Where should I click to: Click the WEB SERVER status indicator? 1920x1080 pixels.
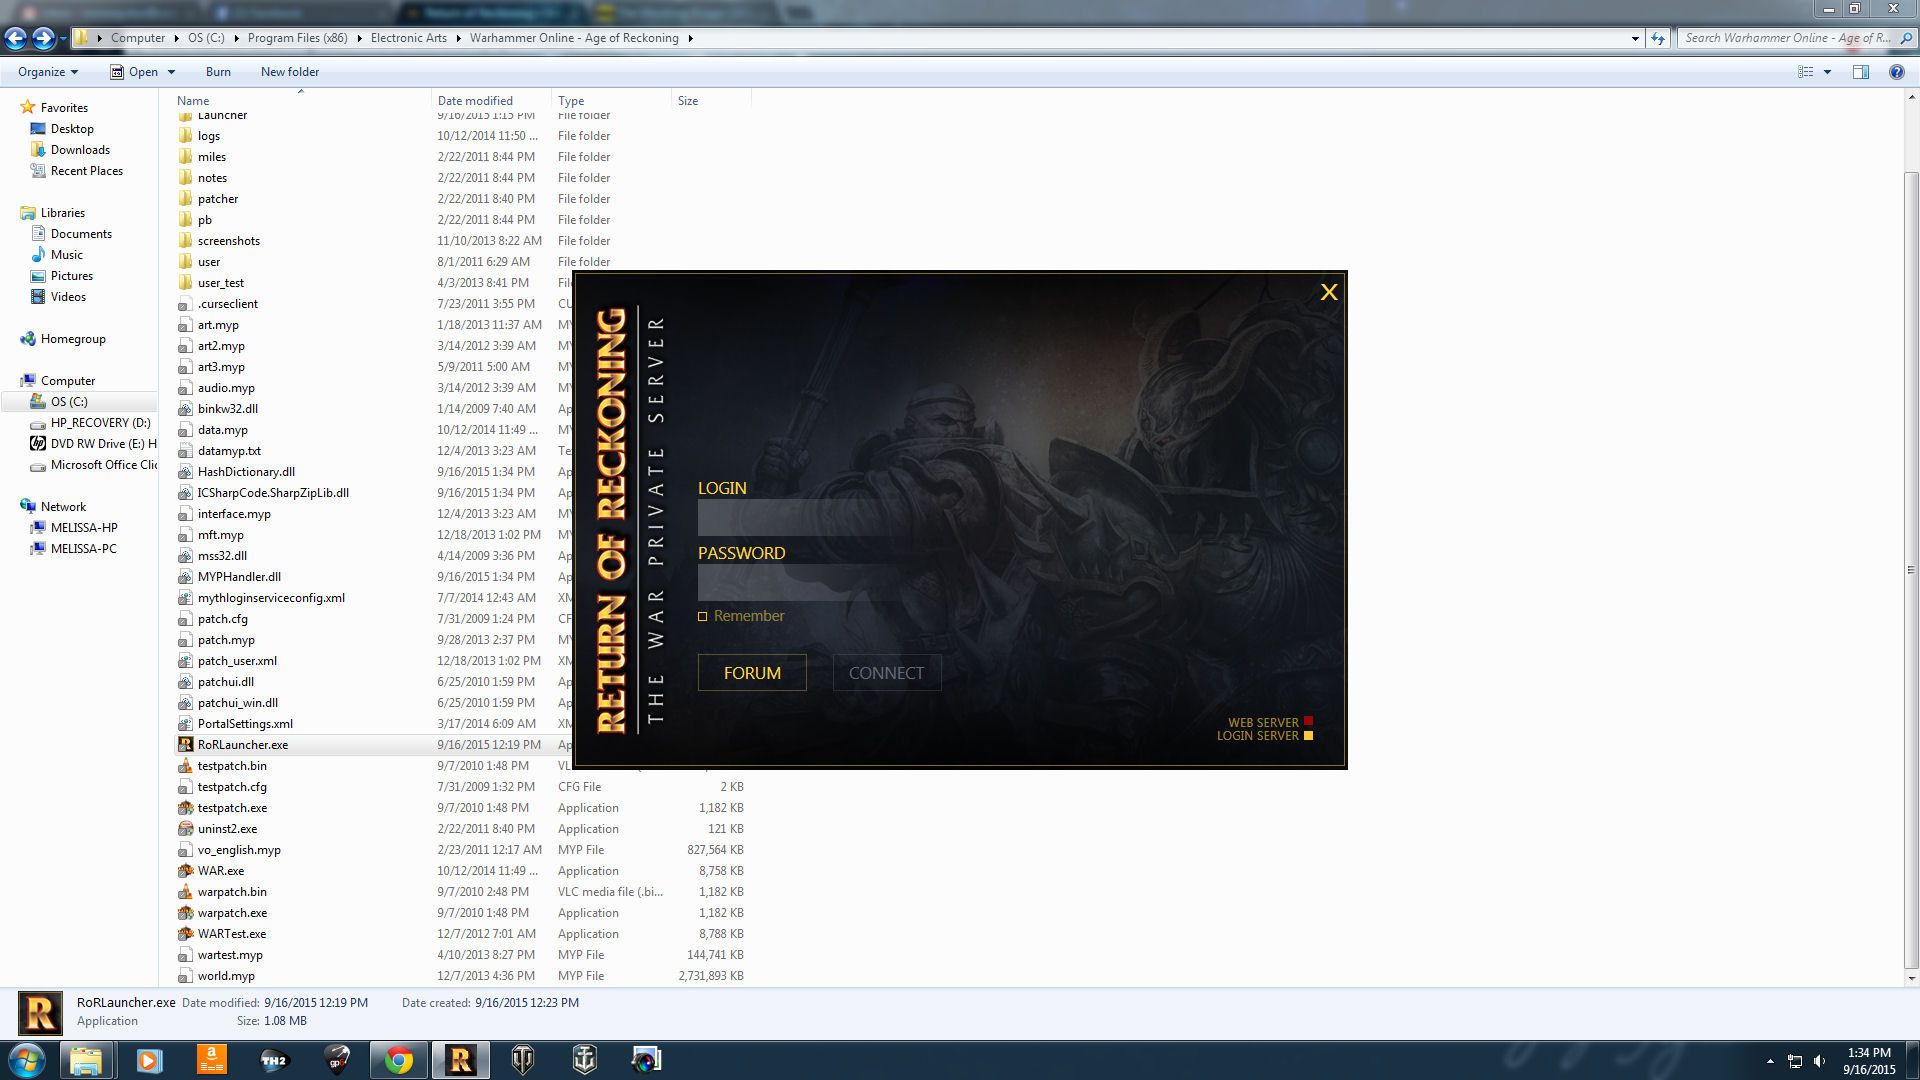[x=1308, y=722]
